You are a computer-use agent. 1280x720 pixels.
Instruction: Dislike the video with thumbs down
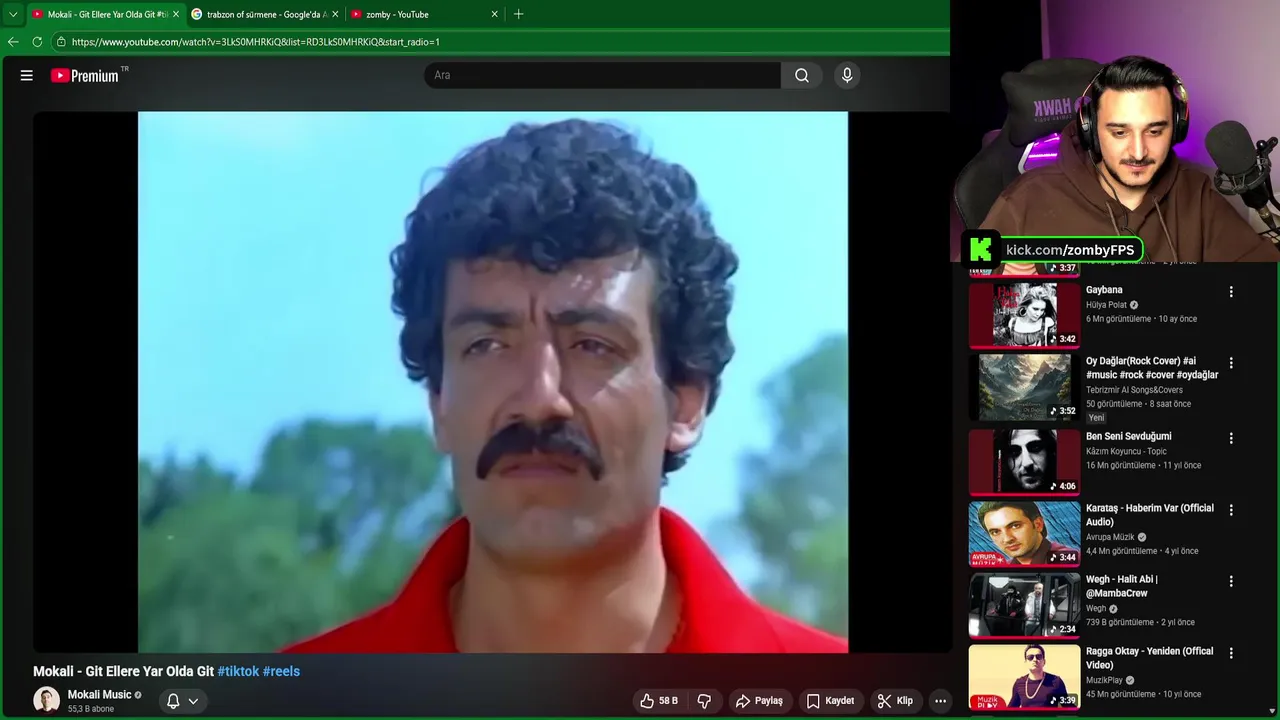(x=704, y=701)
